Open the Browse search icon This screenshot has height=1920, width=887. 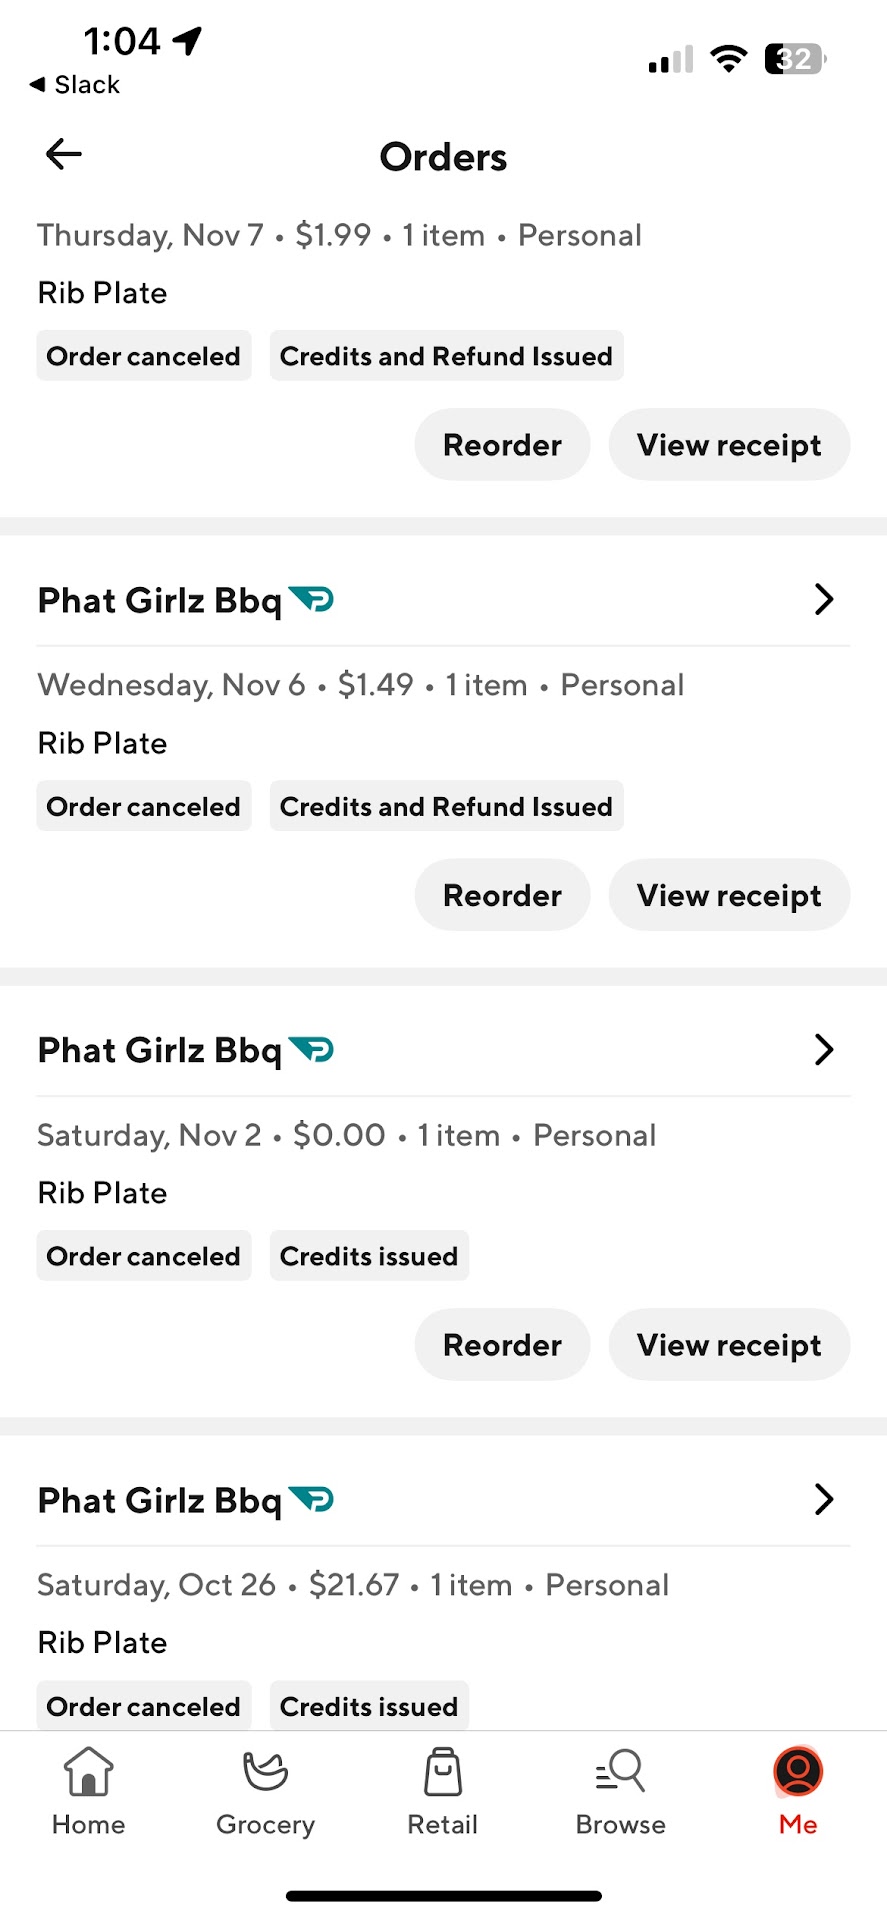(x=621, y=1772)
